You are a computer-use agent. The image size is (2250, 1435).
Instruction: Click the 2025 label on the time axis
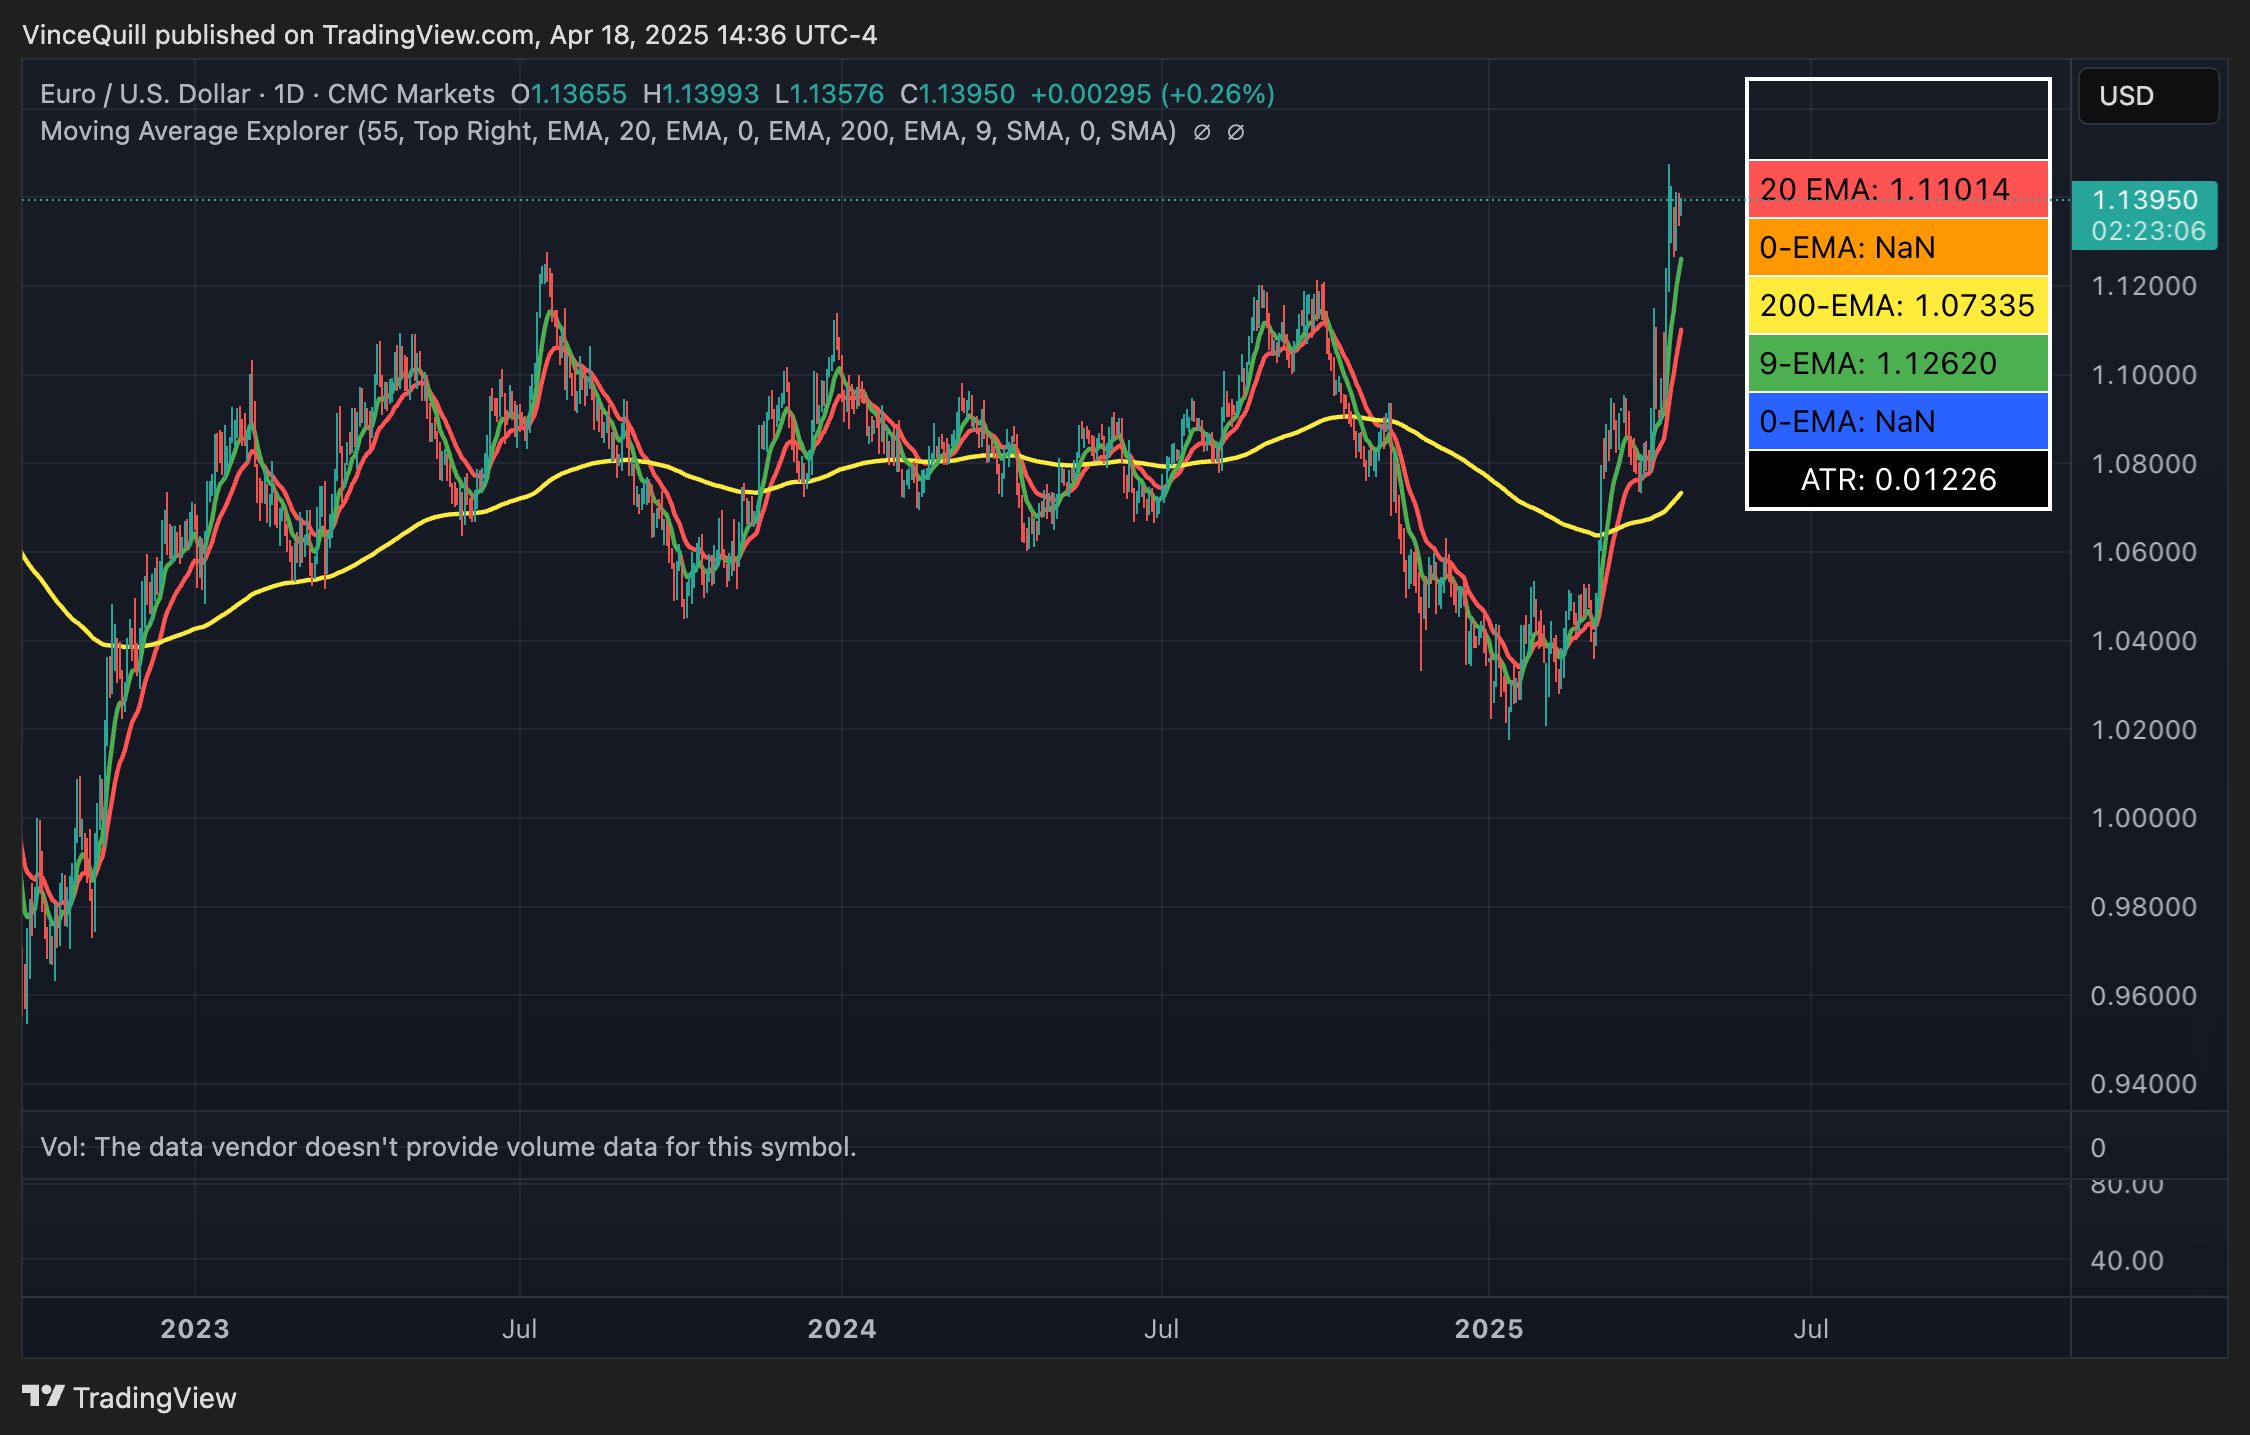pos(1488,1328)
